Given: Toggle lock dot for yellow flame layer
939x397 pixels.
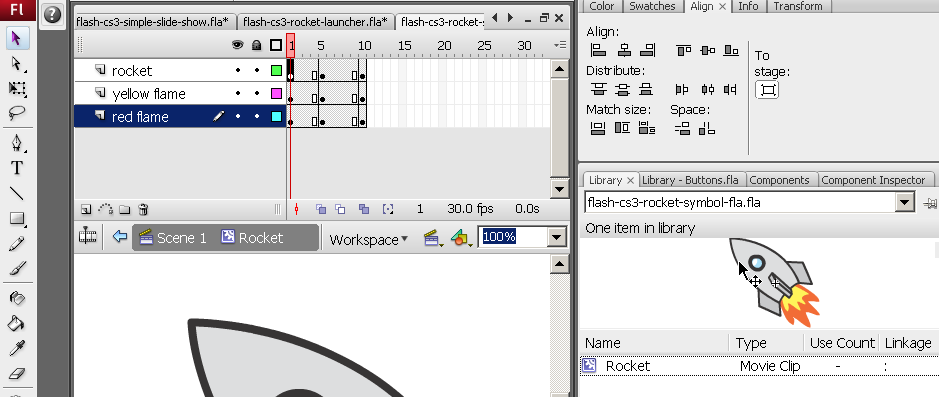Looking at the screenshot, I should pos(256,93).
